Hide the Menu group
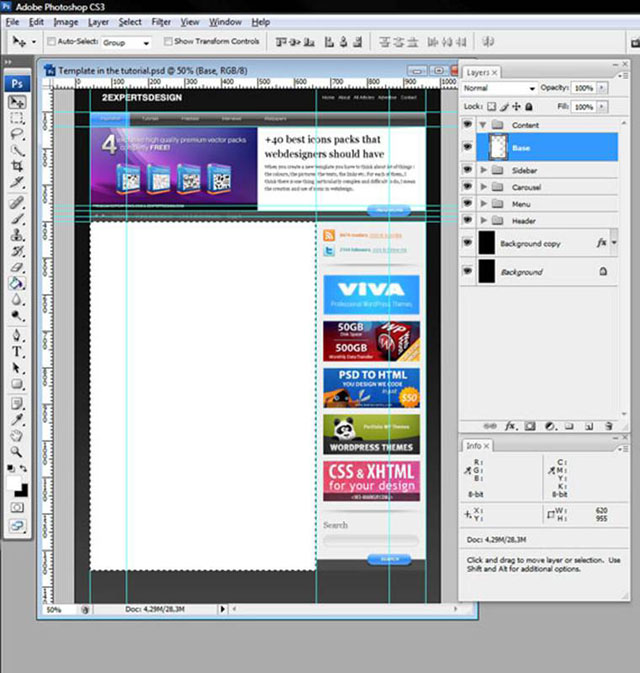This screenshot has height=673, width=640. [x=467, y=203]
